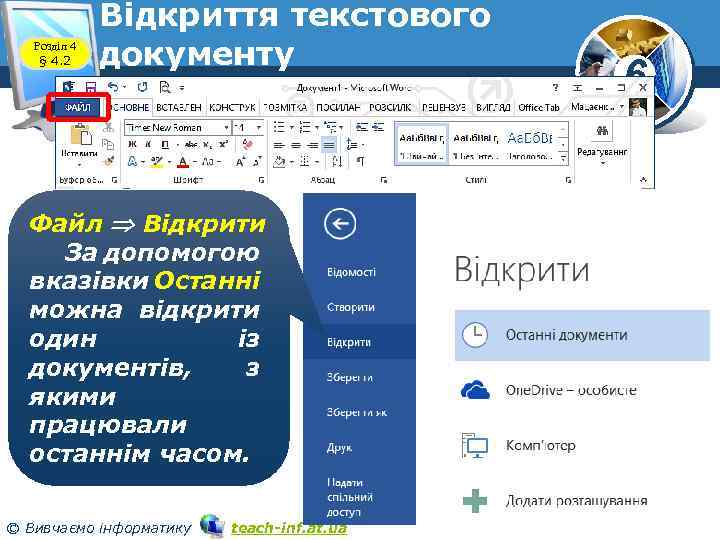Click the Increase Font Size icon
Screen dimensions: 720x540
click(x=240, y=162)
